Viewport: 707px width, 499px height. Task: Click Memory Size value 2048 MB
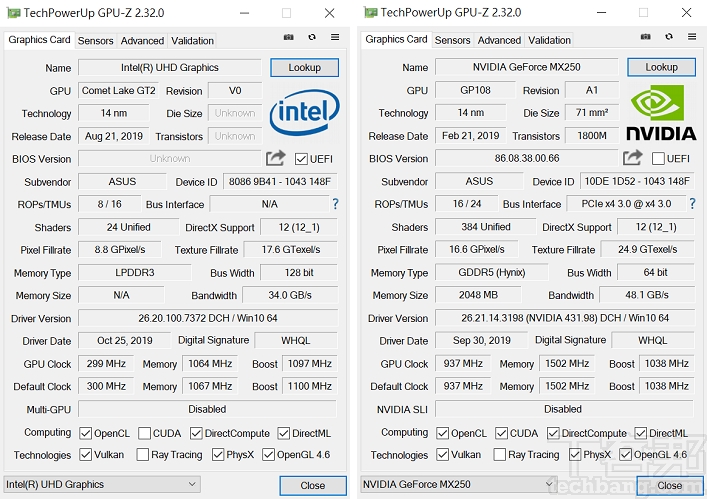point(478,295)
